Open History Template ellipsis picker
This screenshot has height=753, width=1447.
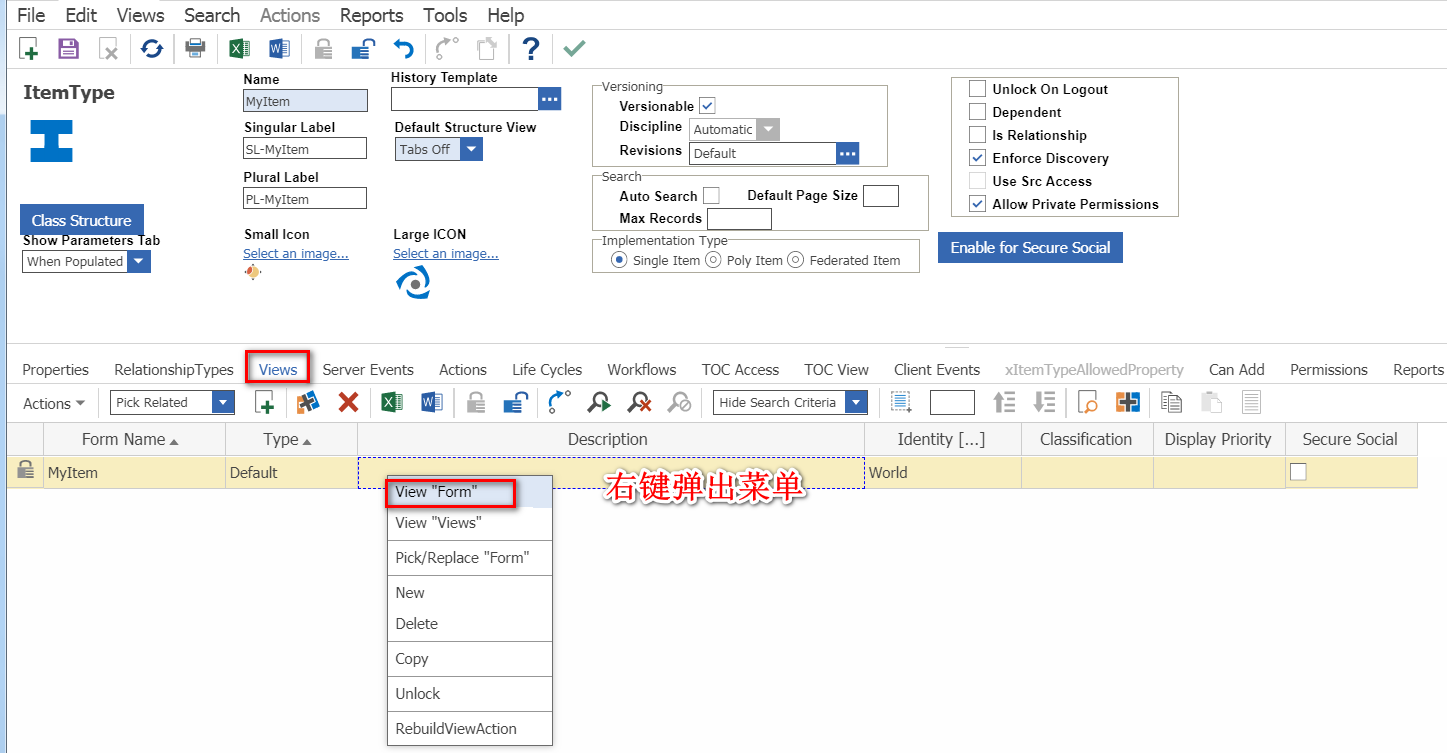point(550,98)
